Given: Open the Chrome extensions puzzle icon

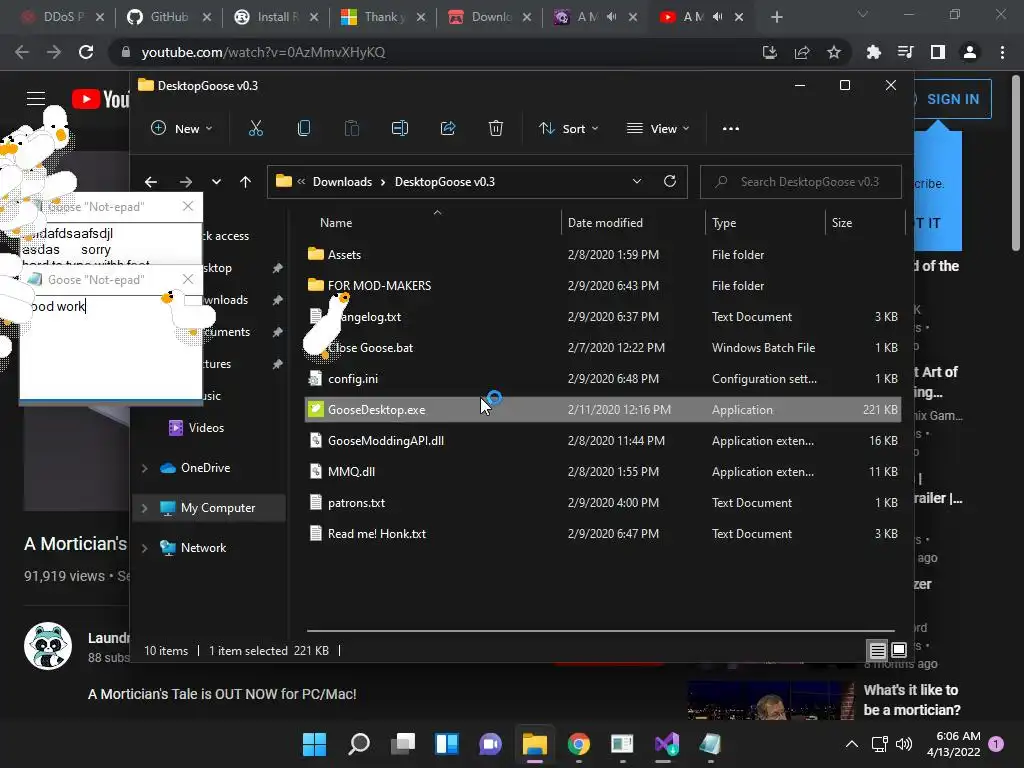Looking at the screenshot, I should 873,52.
